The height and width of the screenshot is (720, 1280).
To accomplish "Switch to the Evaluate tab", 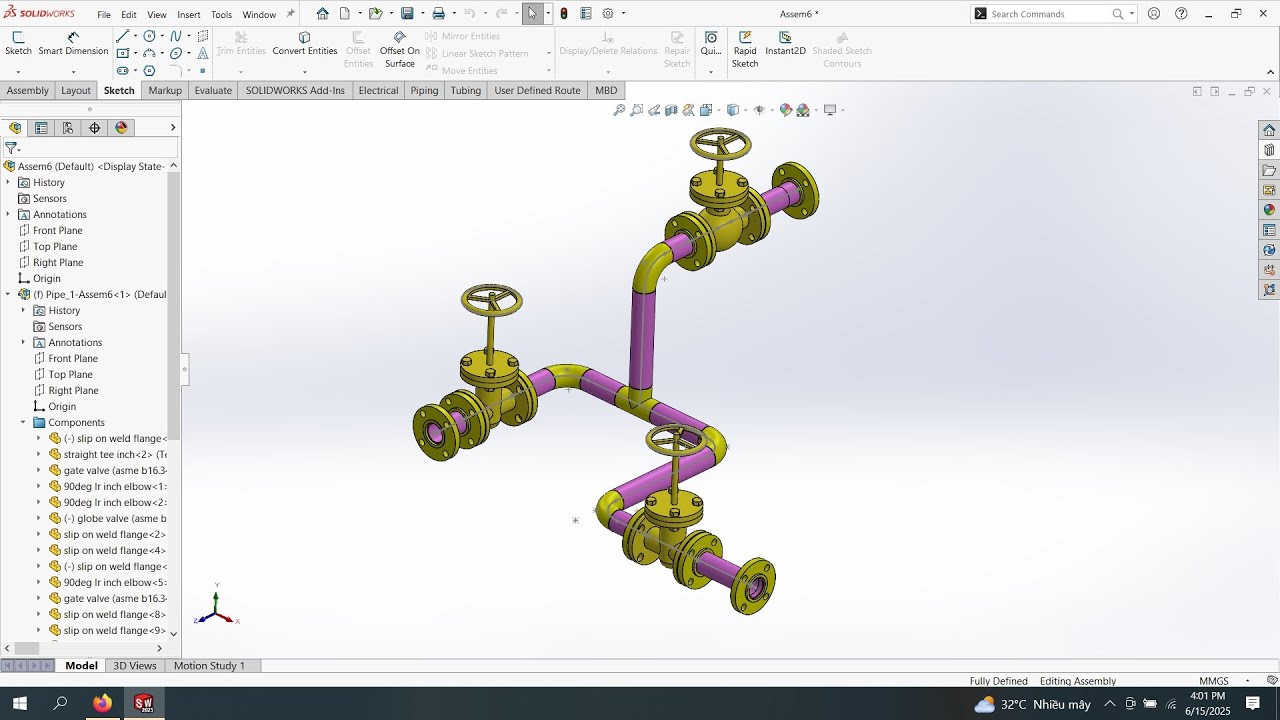I will point(213,90).
